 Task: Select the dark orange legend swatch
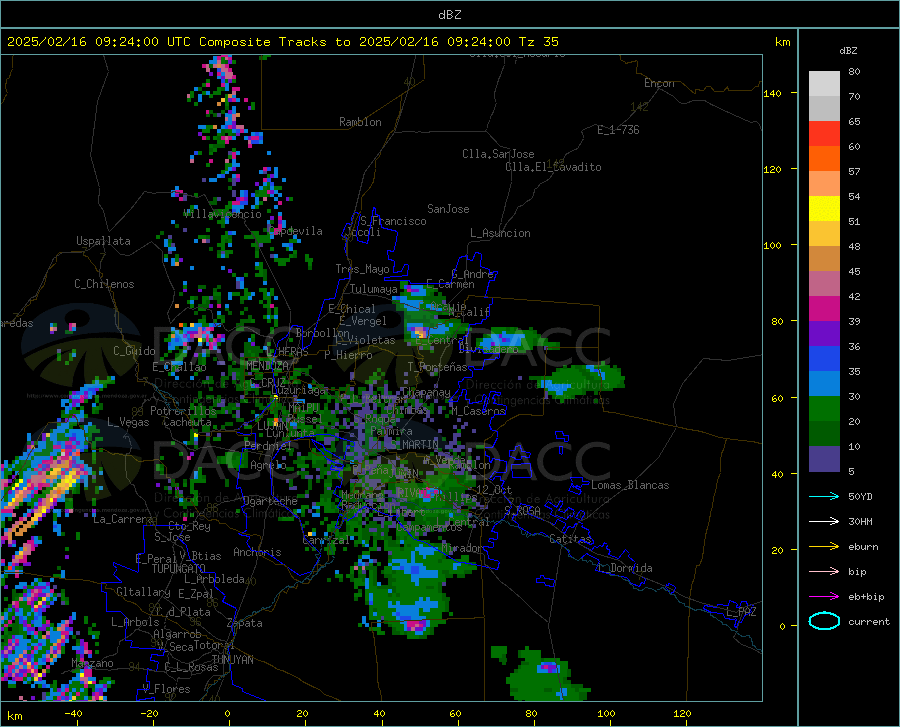[x=824, y=159]
